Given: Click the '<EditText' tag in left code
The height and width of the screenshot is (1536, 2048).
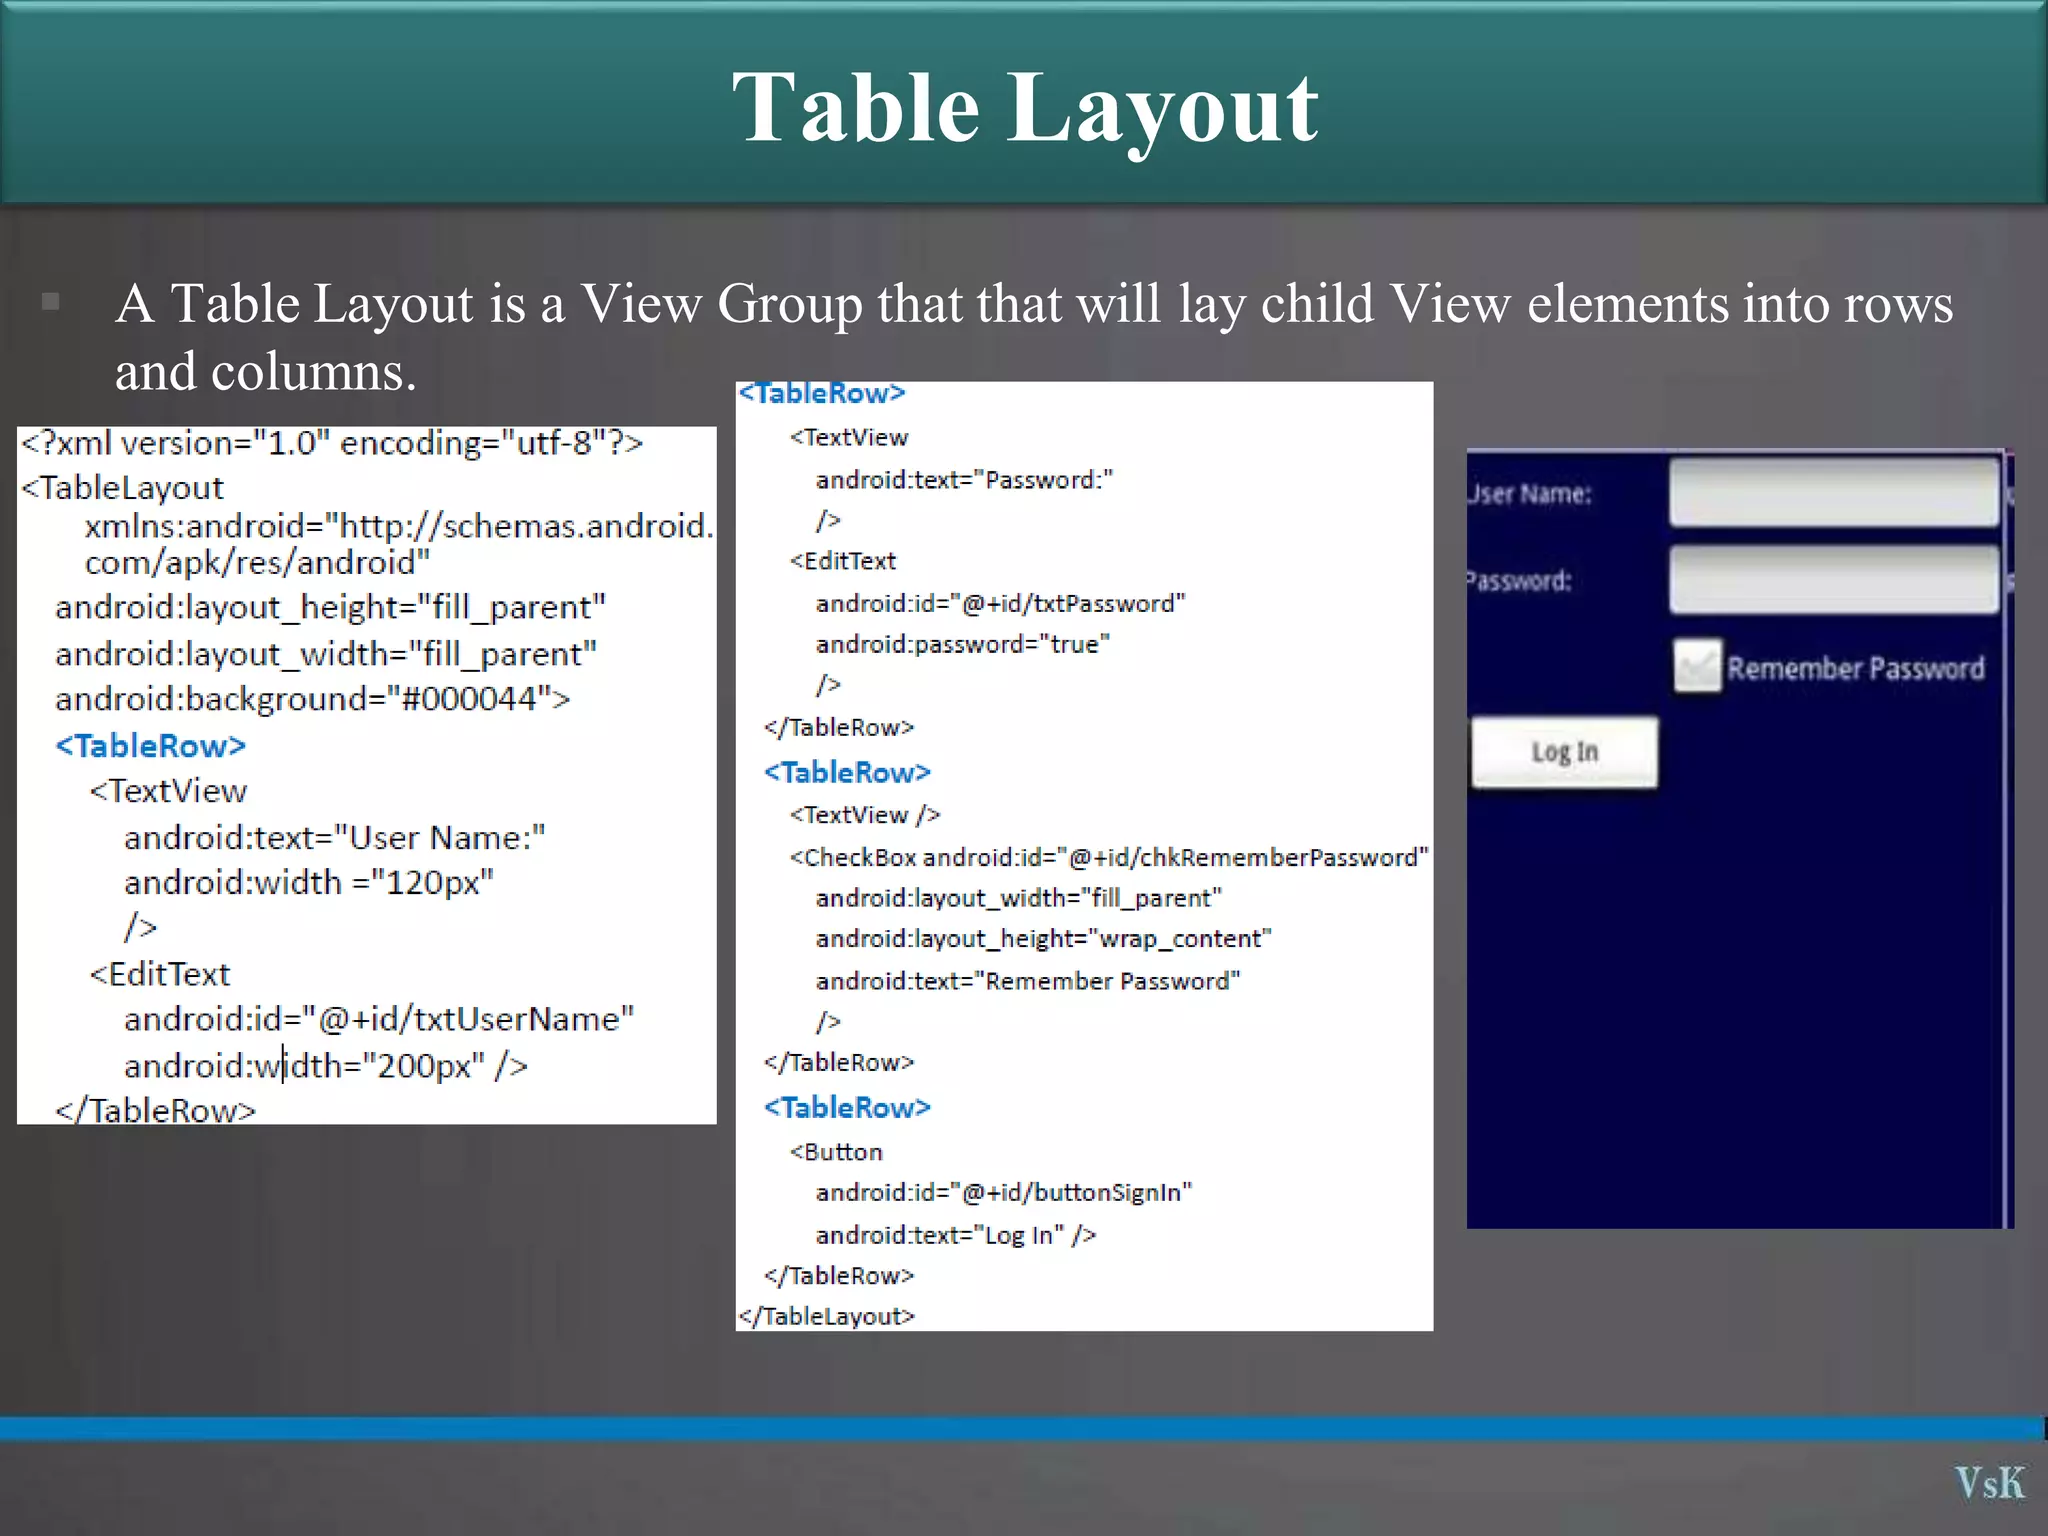Looking at the screenshot, I should coord(160,974).
